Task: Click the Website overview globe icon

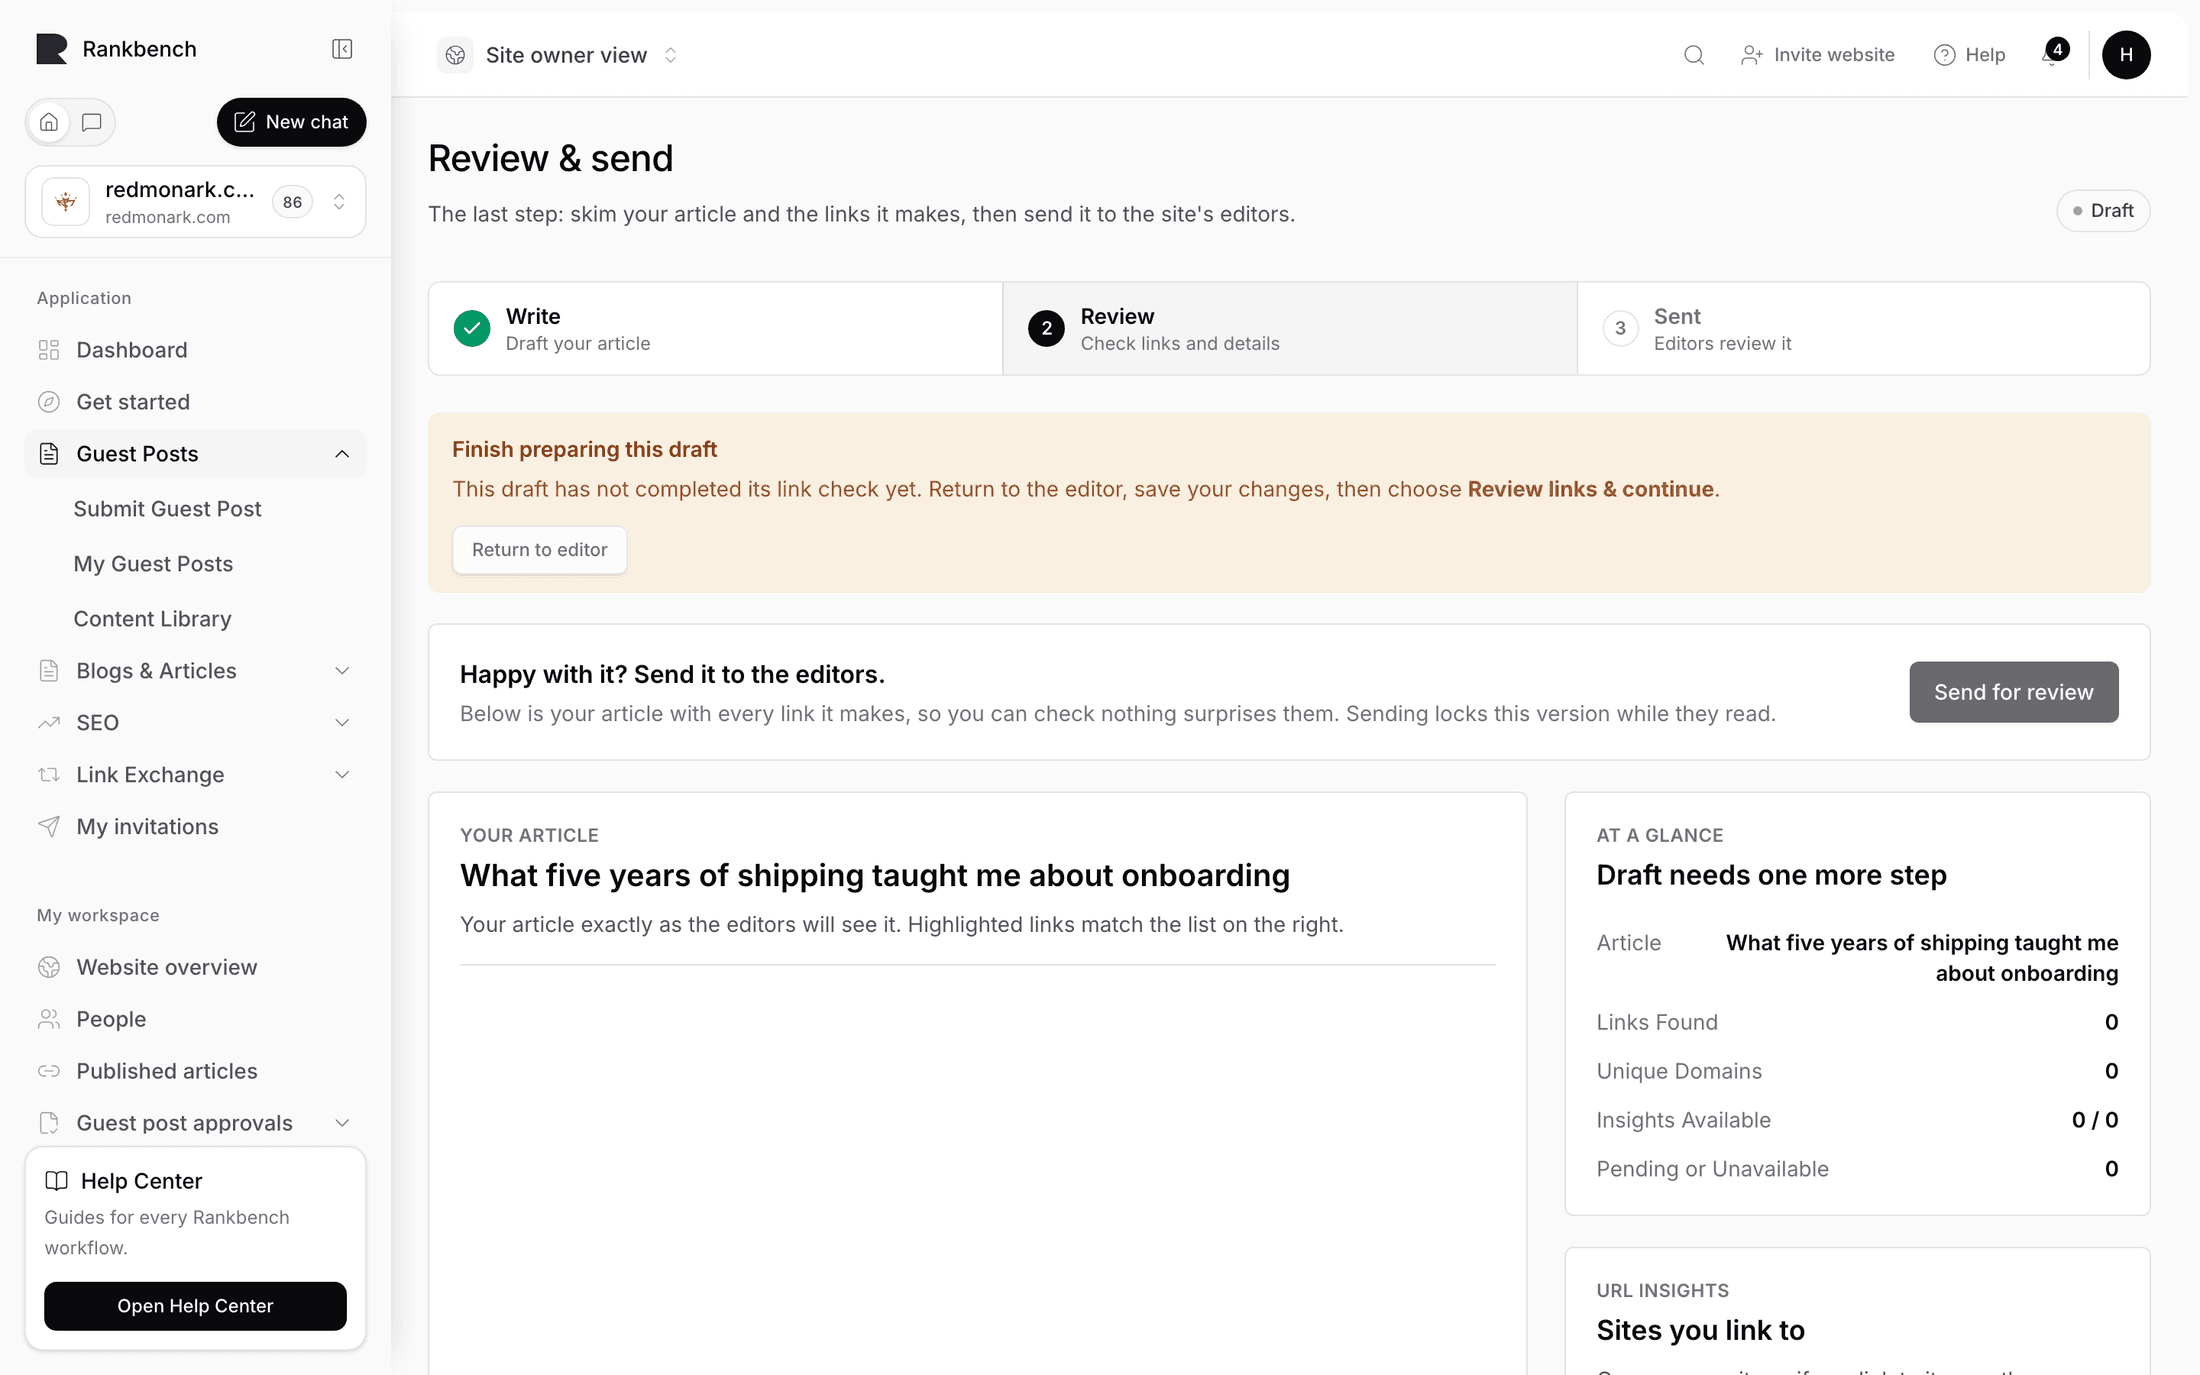Action: click(x=49, y=967)
